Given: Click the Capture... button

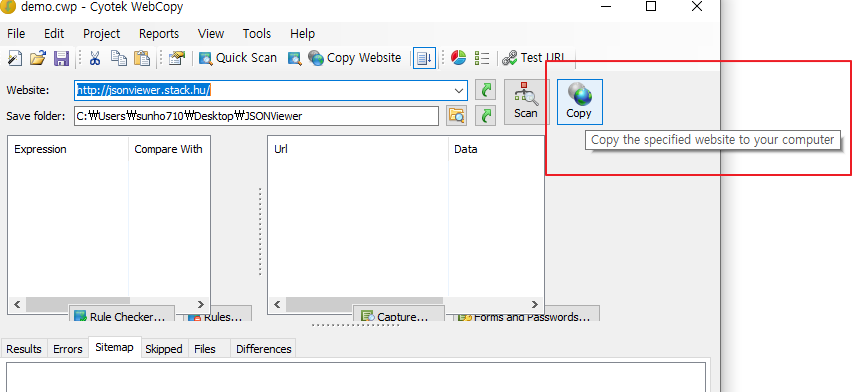Looking at the screenshot, I should 398,315.
